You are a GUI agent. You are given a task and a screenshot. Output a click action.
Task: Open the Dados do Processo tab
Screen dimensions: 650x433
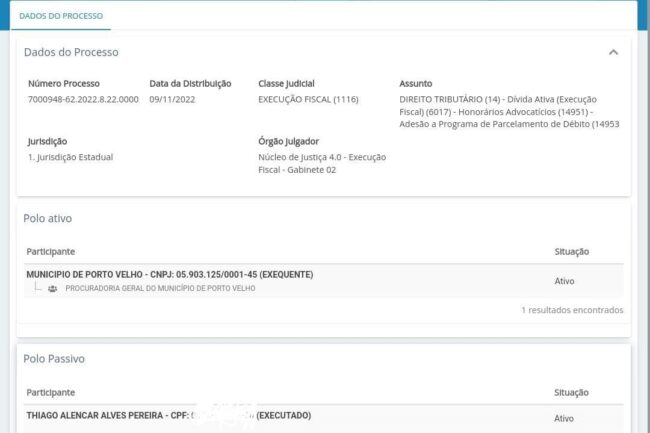point(59,16)
